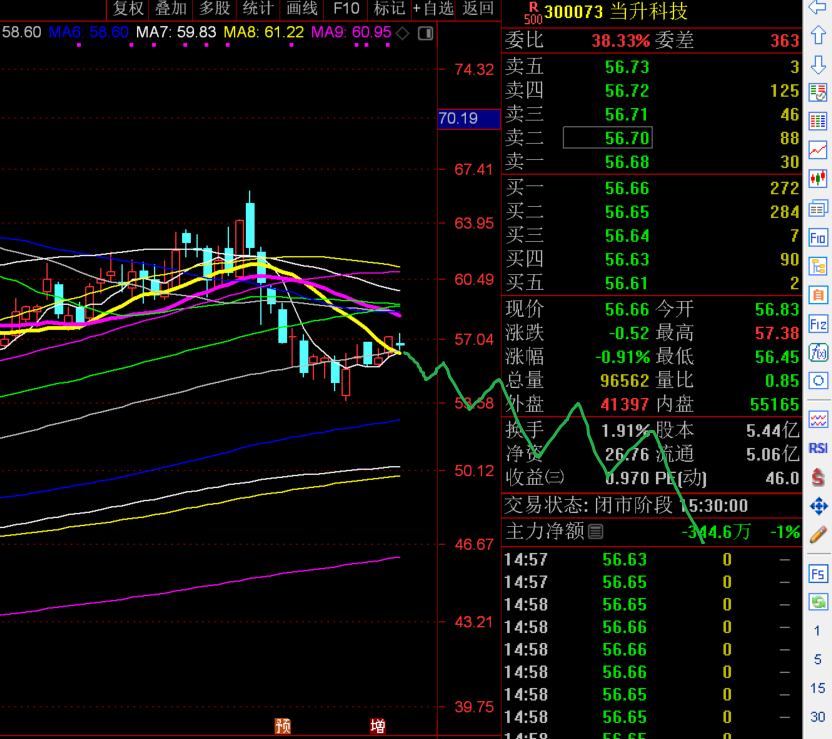Click the 最低 value 56.45

pyautogui.click(x=777, y=357)
